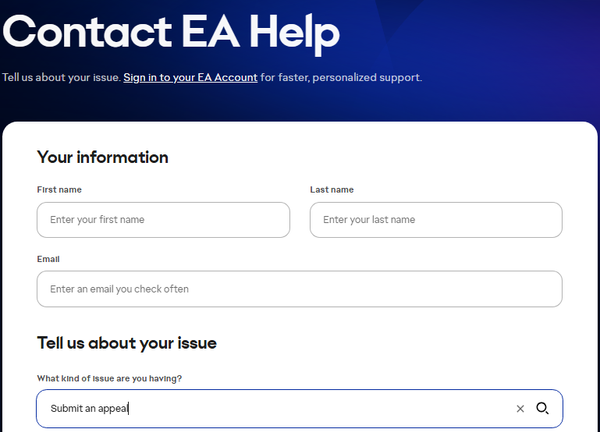The image size is (600, 432).
Task: Click the 'Your information' section heading
Action: (x=103, y=157)
